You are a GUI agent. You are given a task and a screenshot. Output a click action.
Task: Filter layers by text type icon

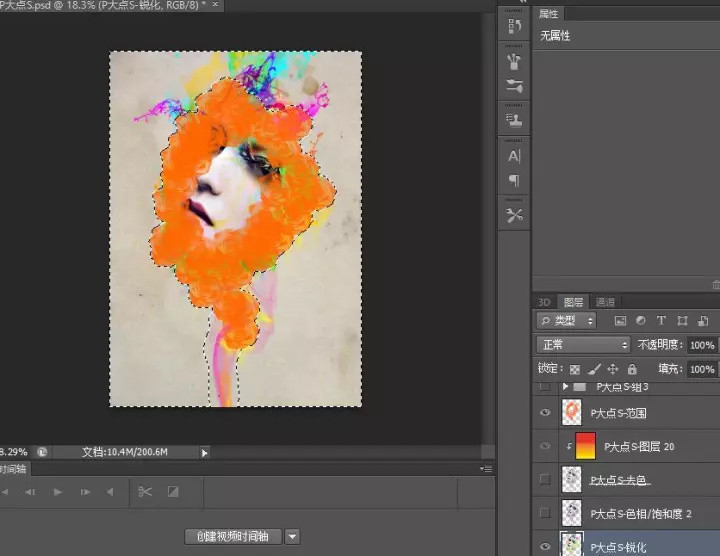(661, 321)
